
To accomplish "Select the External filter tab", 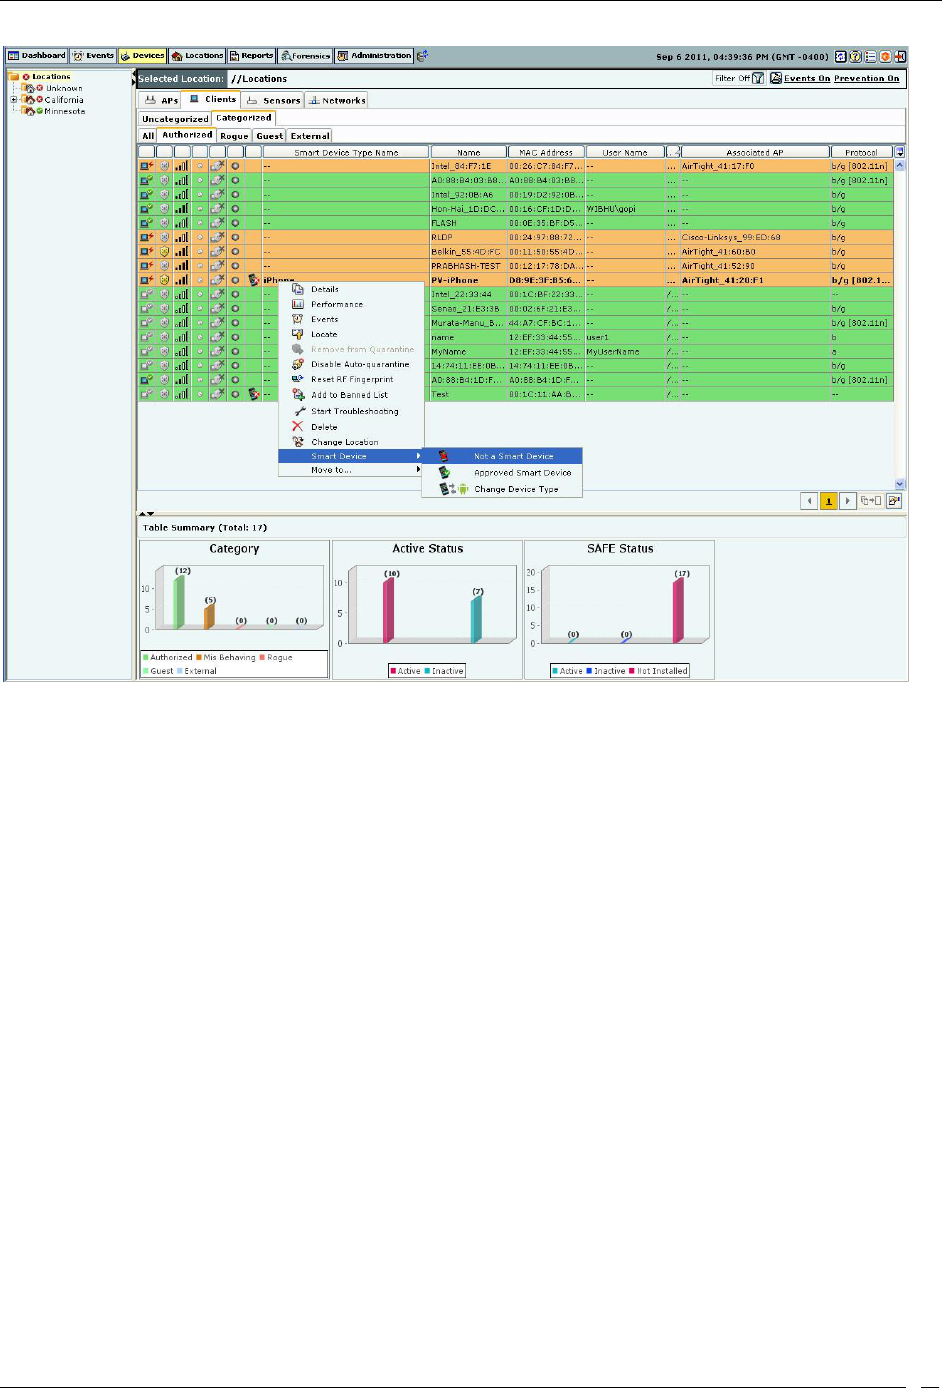I will [x=310, y=136].
